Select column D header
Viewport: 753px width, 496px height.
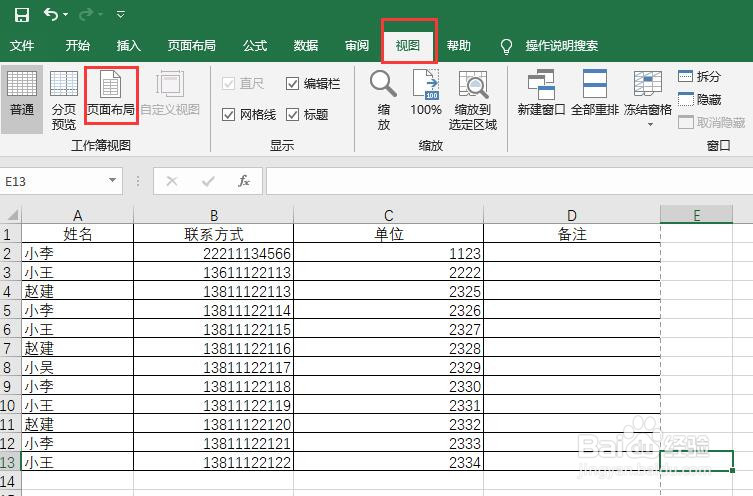coord(571,215)
